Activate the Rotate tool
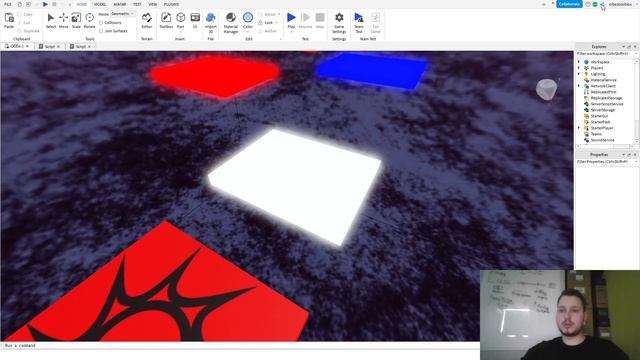Screen dimensions: 640x360 pos(89,18)
